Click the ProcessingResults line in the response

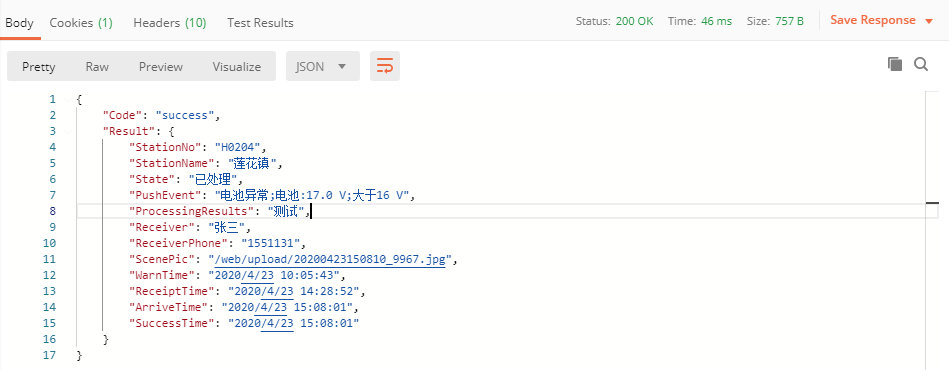508,211
